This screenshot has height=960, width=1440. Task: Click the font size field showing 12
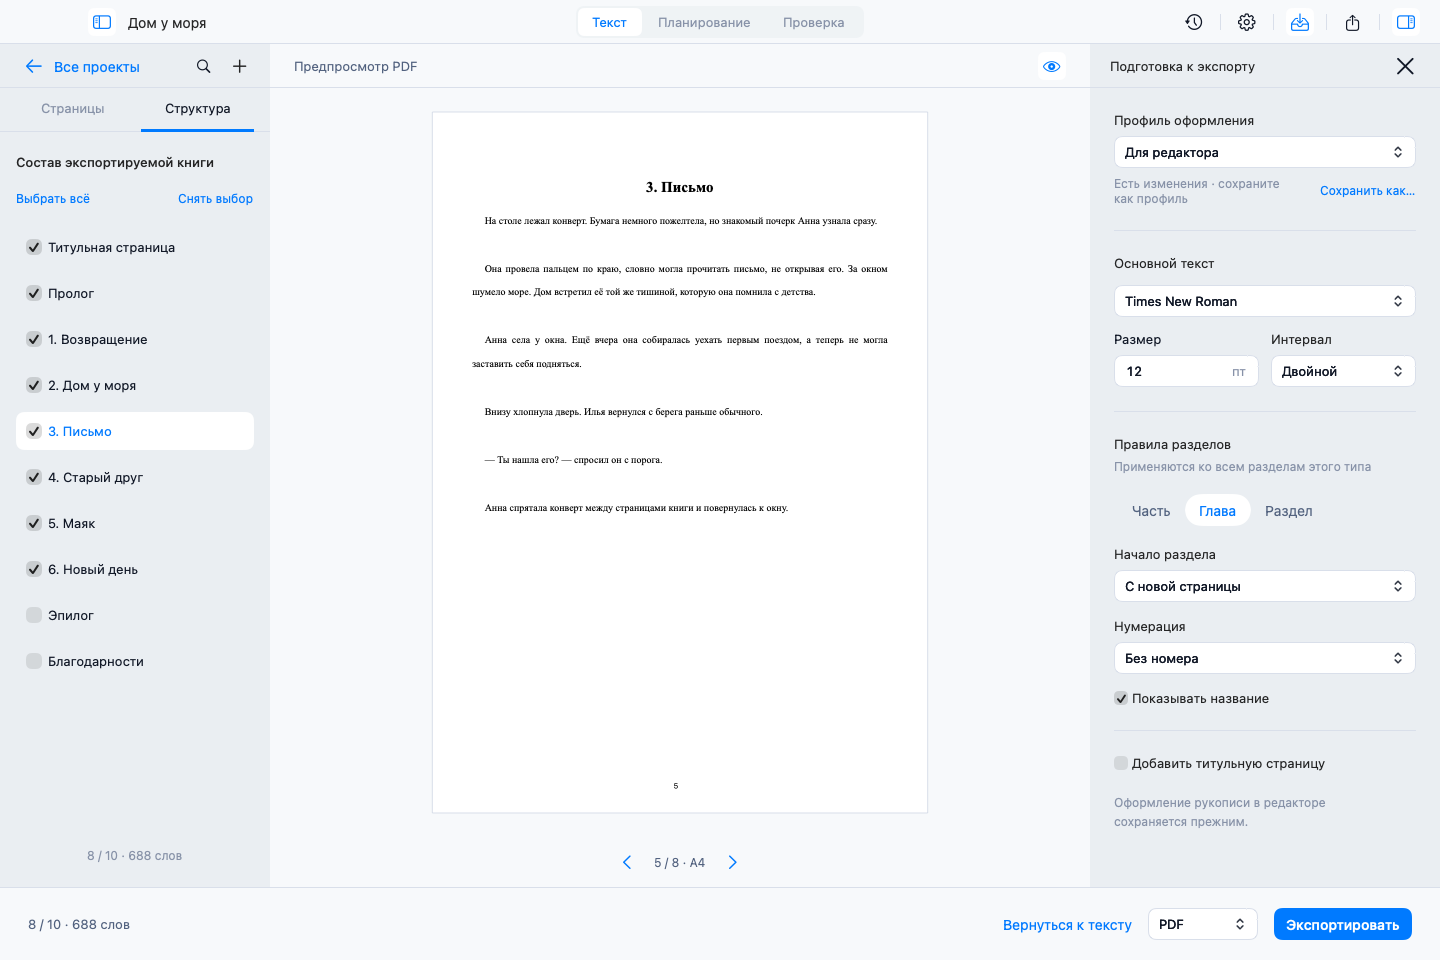1186,371
